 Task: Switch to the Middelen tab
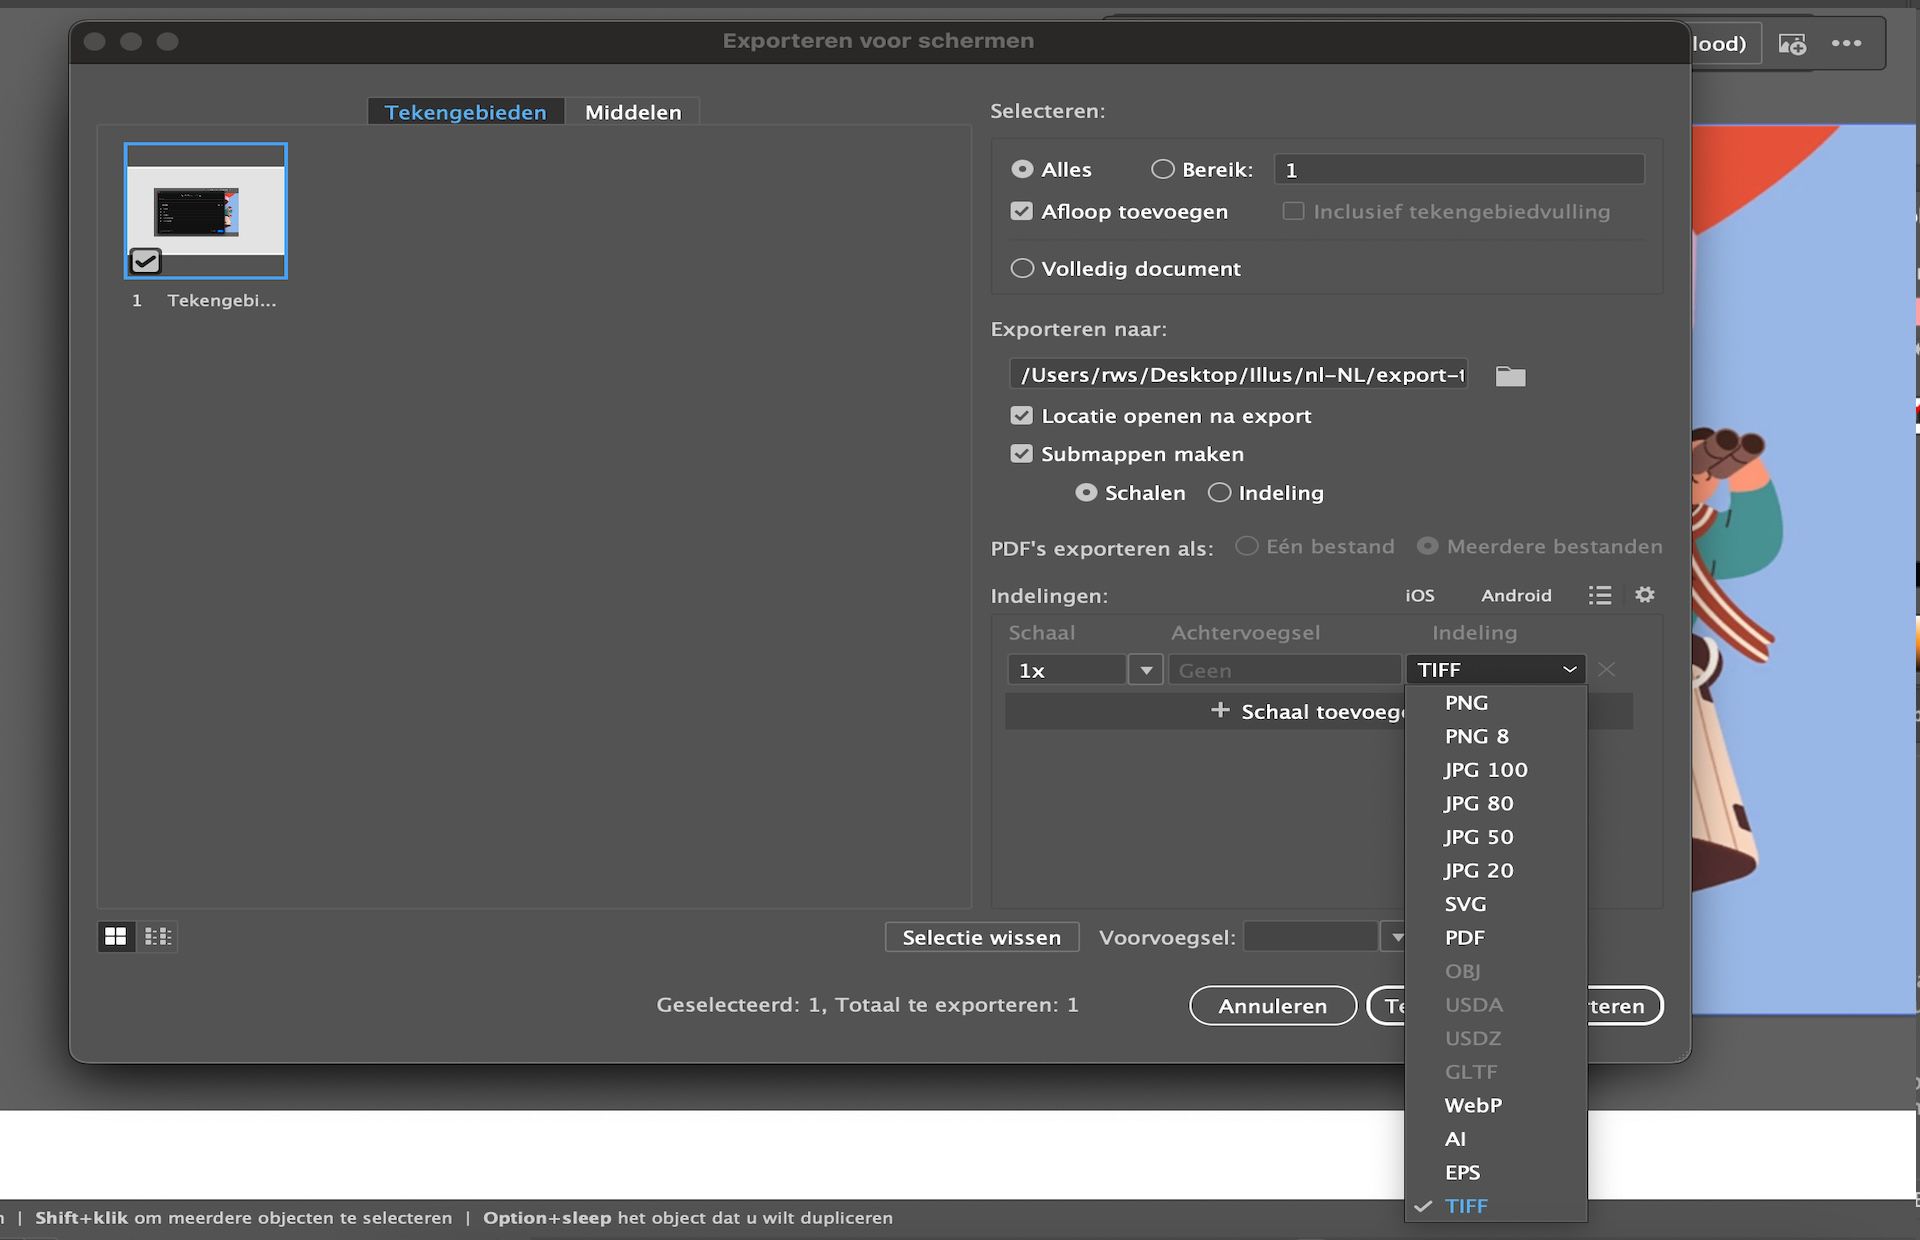click(633, 112)
